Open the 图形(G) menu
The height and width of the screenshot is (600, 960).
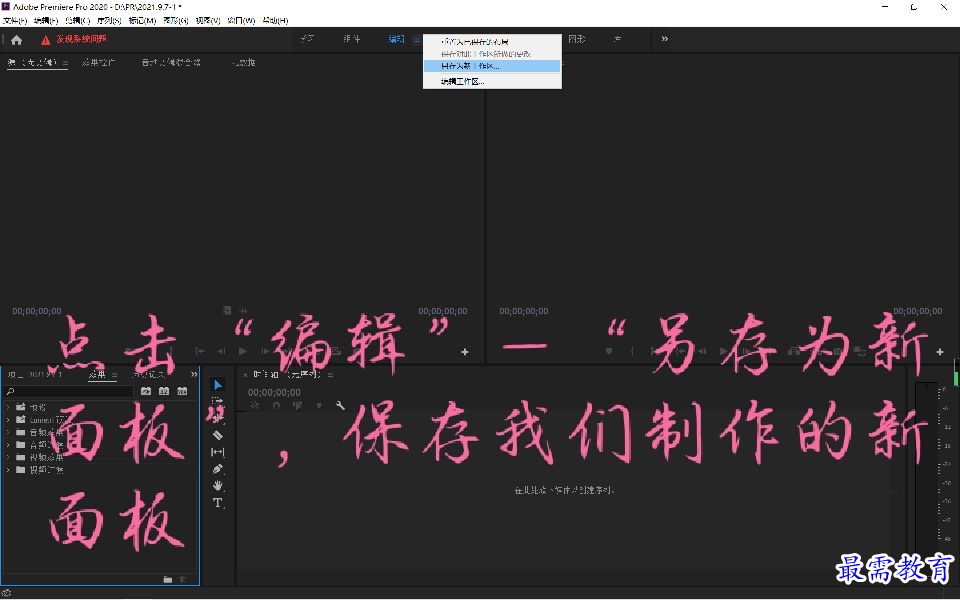(176, 21)
